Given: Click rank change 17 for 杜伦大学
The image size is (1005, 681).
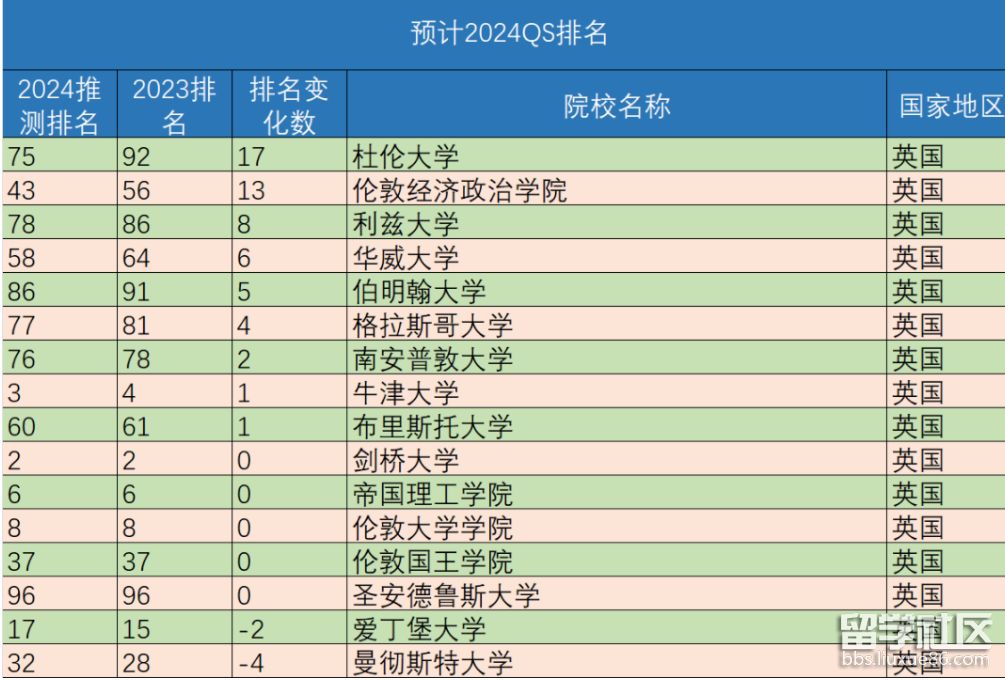Looking at the screenshot, I should (x=251, y=157).
